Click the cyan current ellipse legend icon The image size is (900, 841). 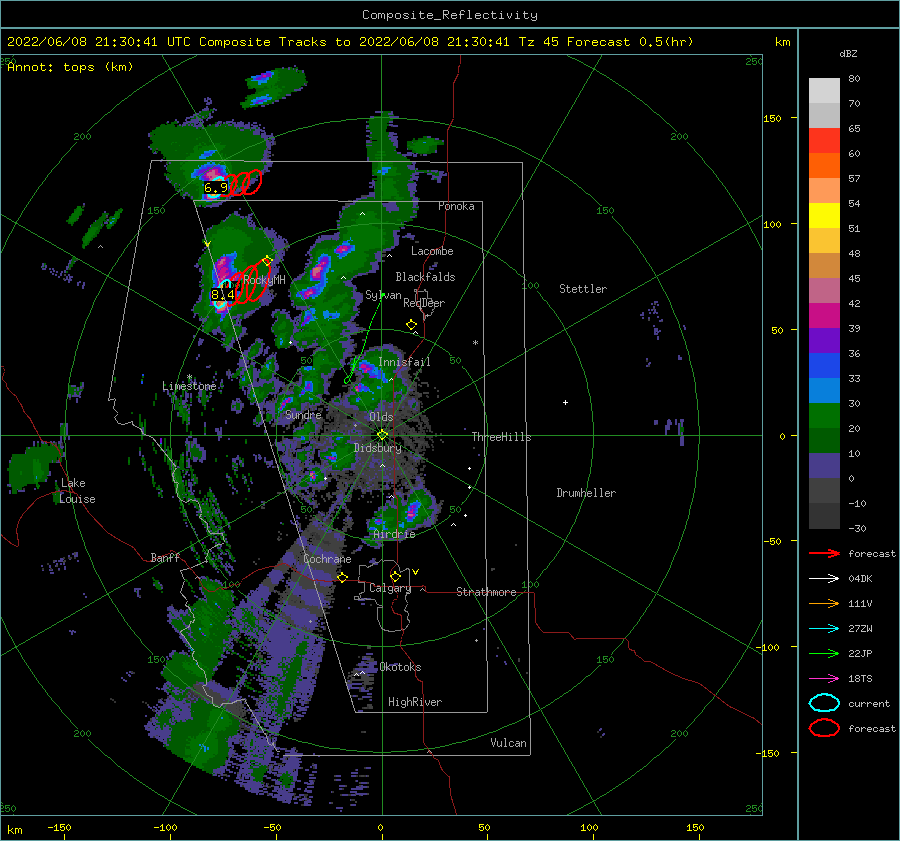824,703
